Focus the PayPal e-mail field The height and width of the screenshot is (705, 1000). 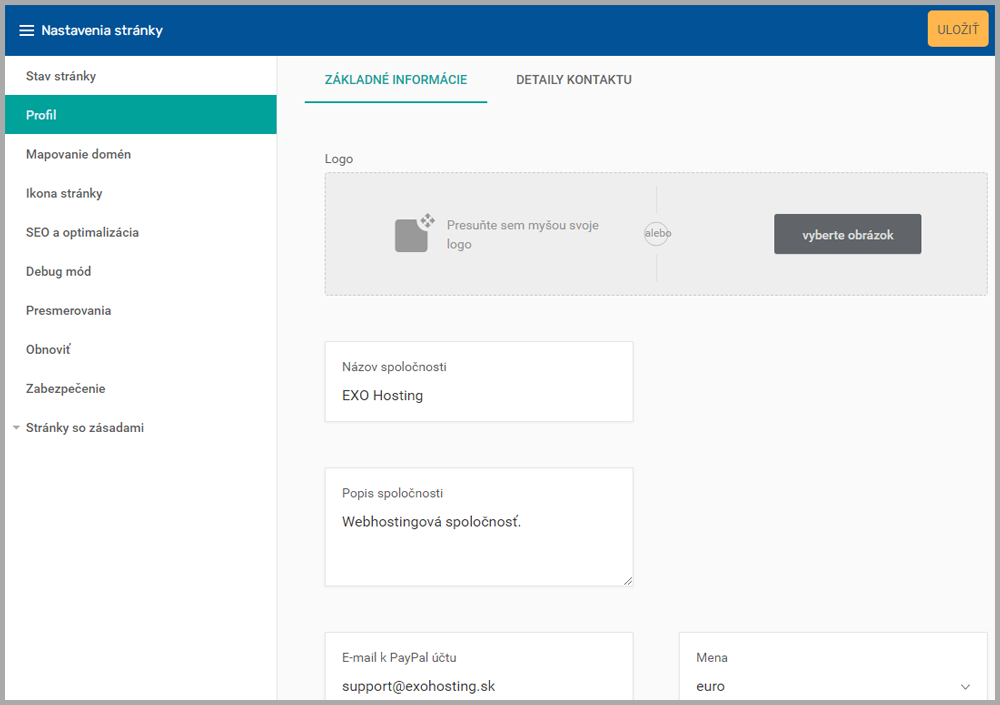tap(478, 686)
